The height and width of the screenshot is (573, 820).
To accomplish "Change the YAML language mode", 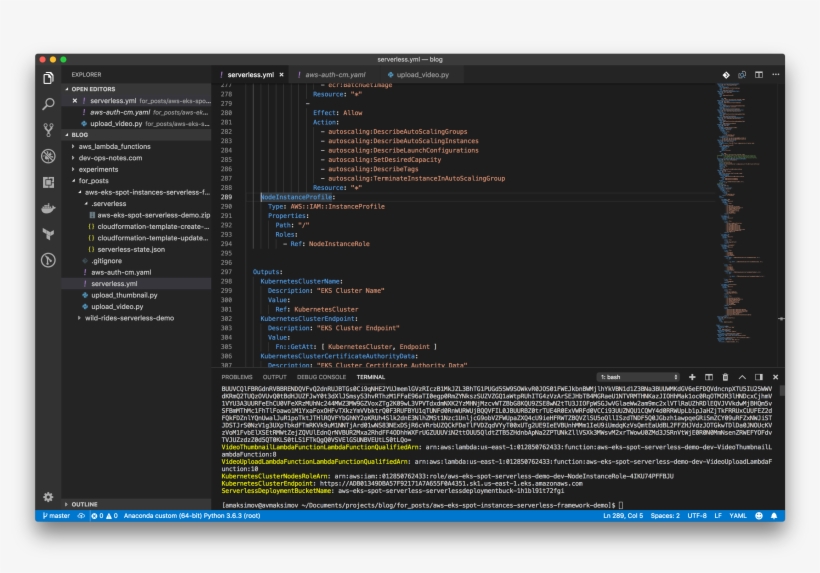I will tap(738, 515).
